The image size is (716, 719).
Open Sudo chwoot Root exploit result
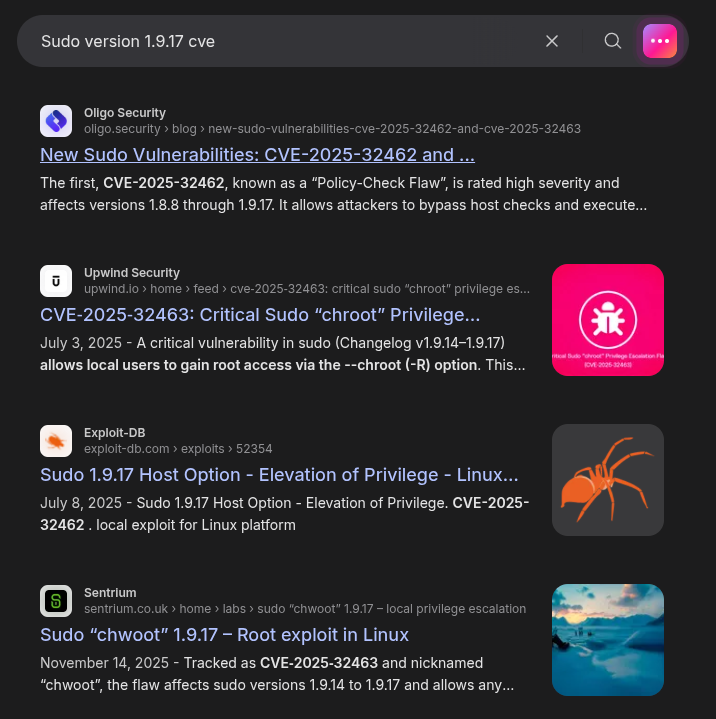pyautogui.click(x=224, y=635)
